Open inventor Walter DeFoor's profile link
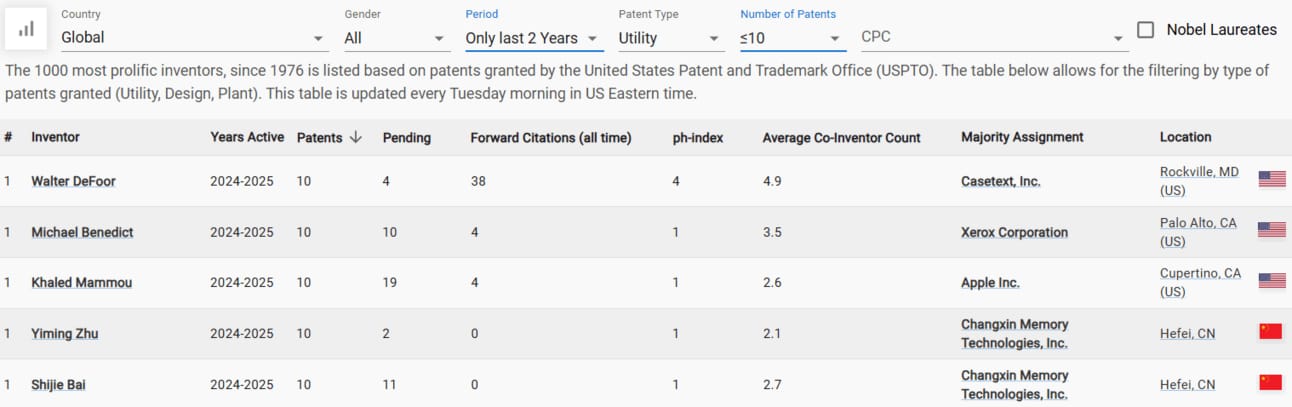 click(x=73, y=181)
